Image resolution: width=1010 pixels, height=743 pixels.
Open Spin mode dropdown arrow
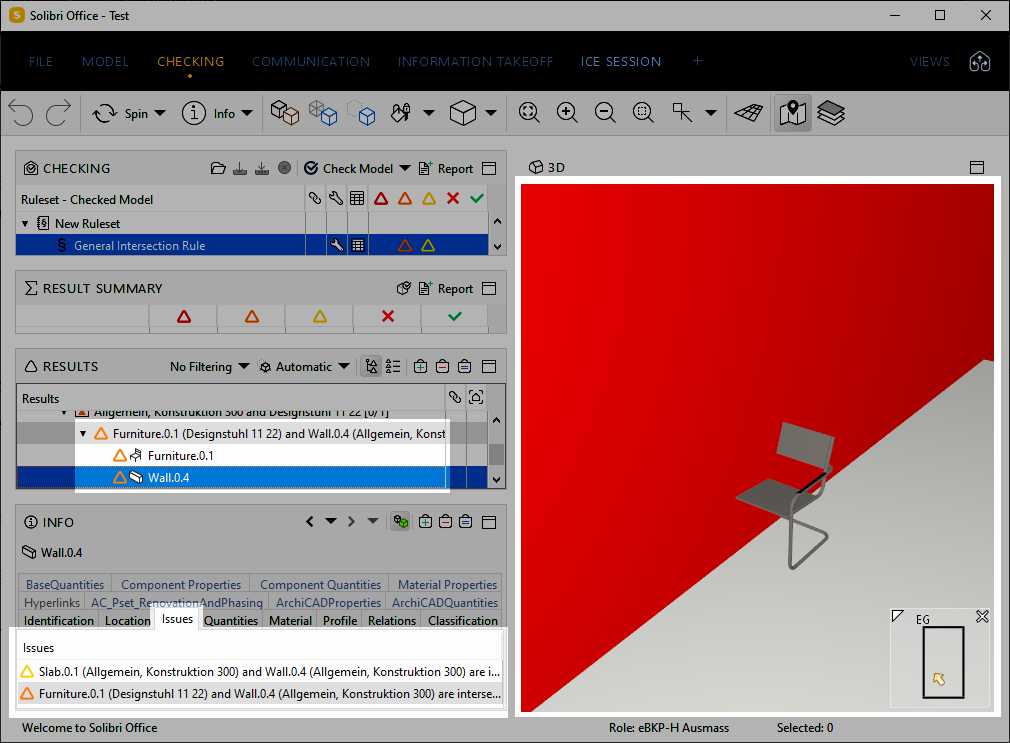[160, 113]
